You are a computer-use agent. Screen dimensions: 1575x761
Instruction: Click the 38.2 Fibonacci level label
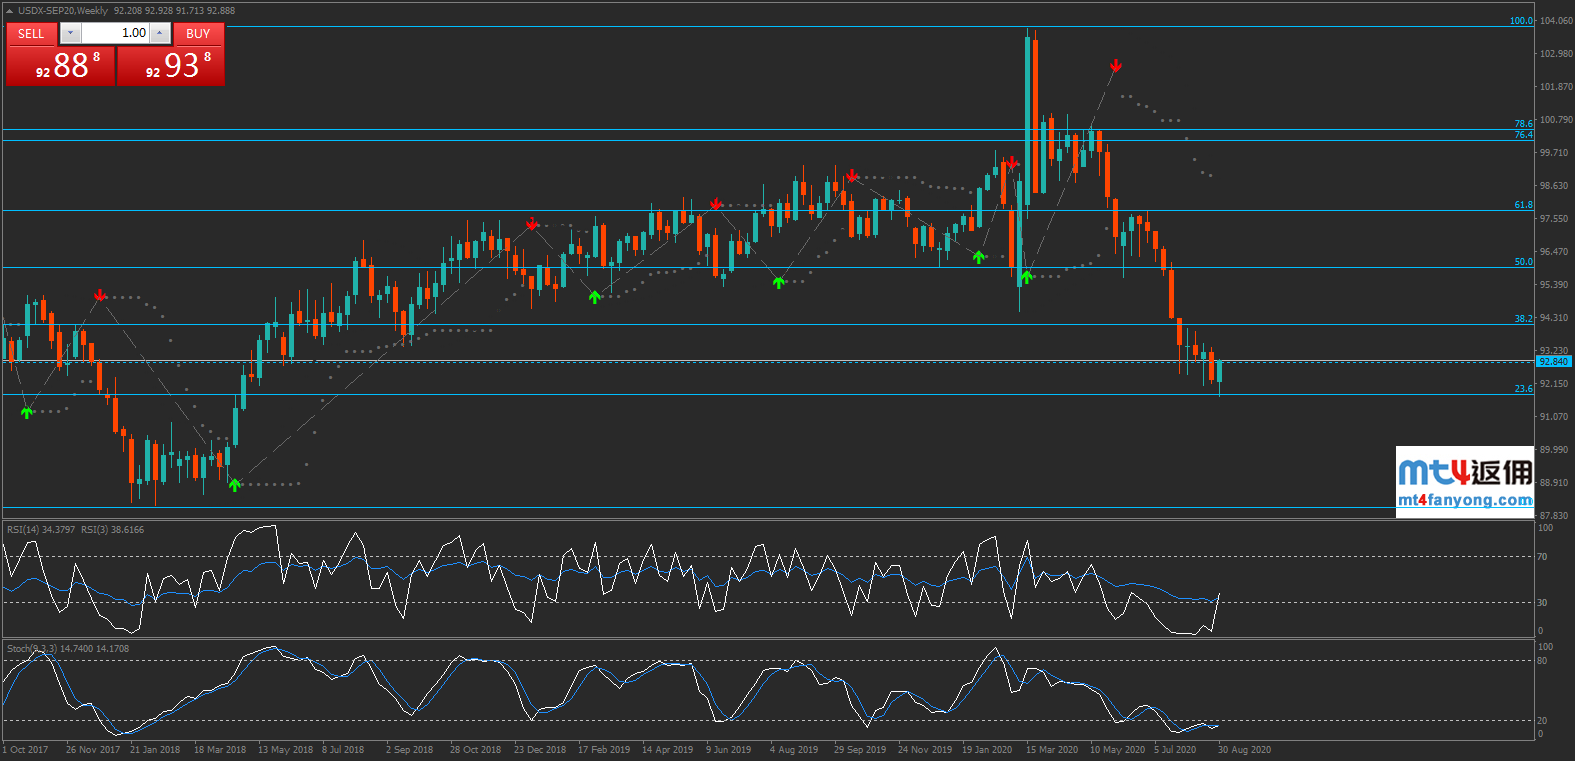point(1523,319)
